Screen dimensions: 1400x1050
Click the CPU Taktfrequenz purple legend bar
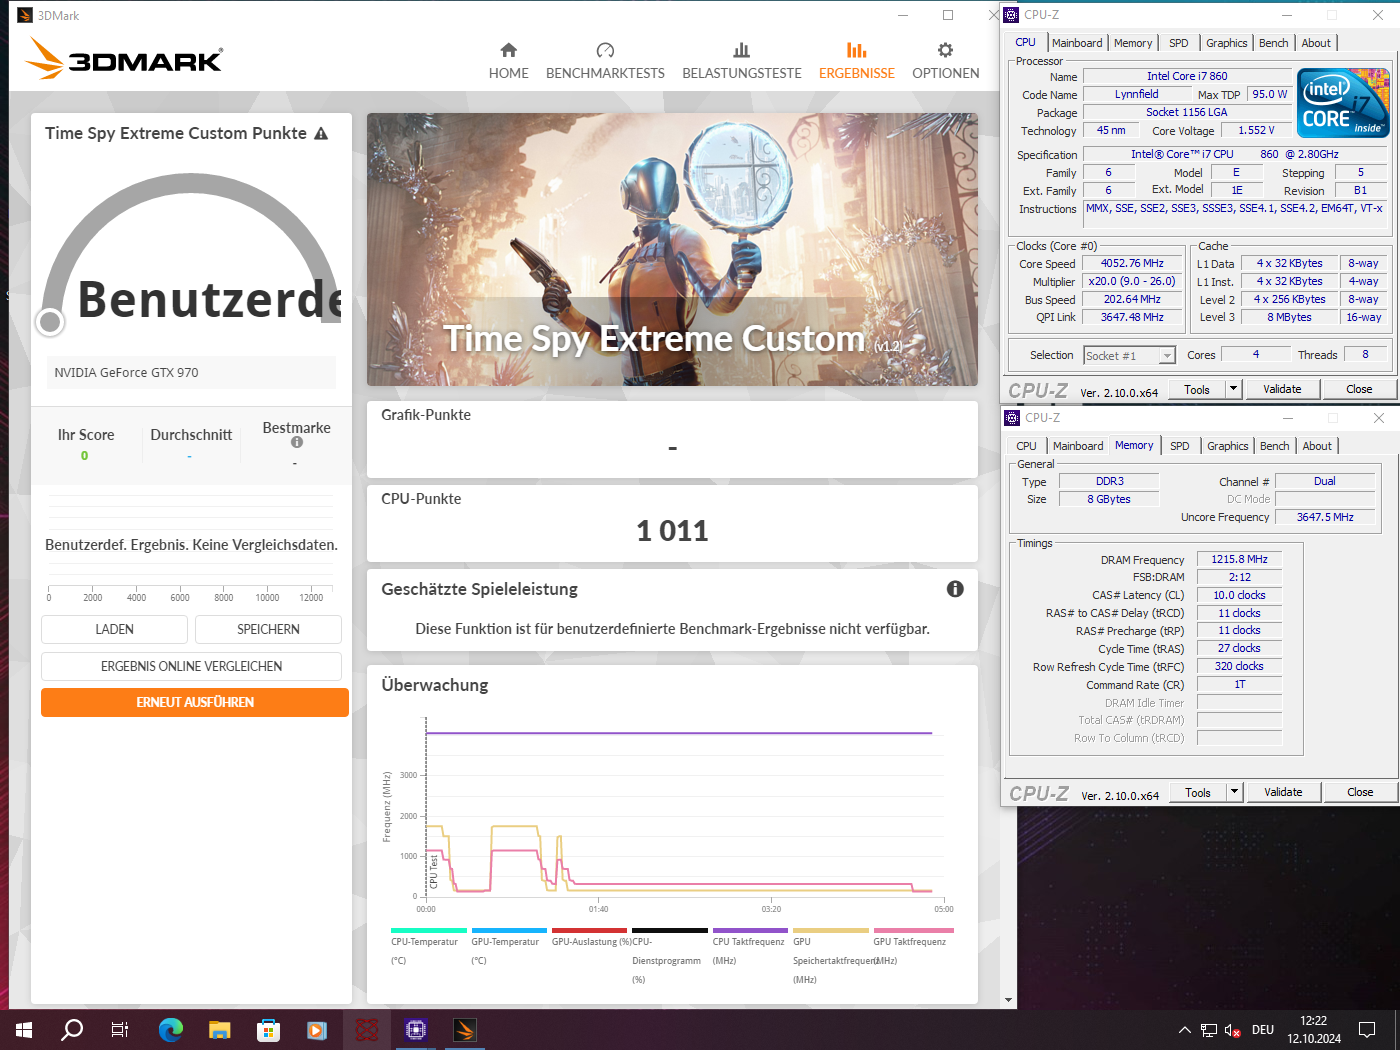[750, 931]
